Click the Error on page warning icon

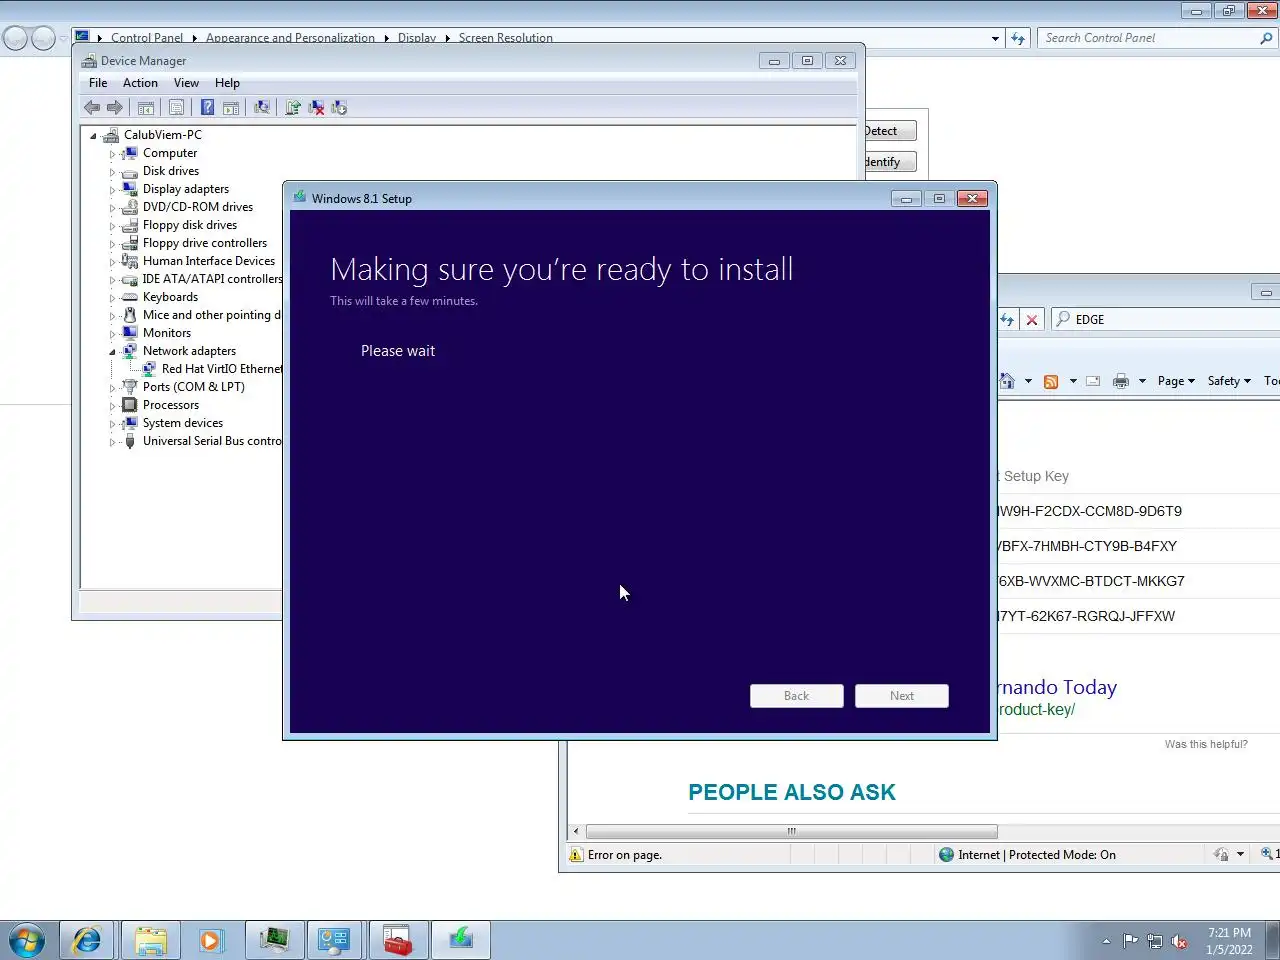(x=576, y=855)
